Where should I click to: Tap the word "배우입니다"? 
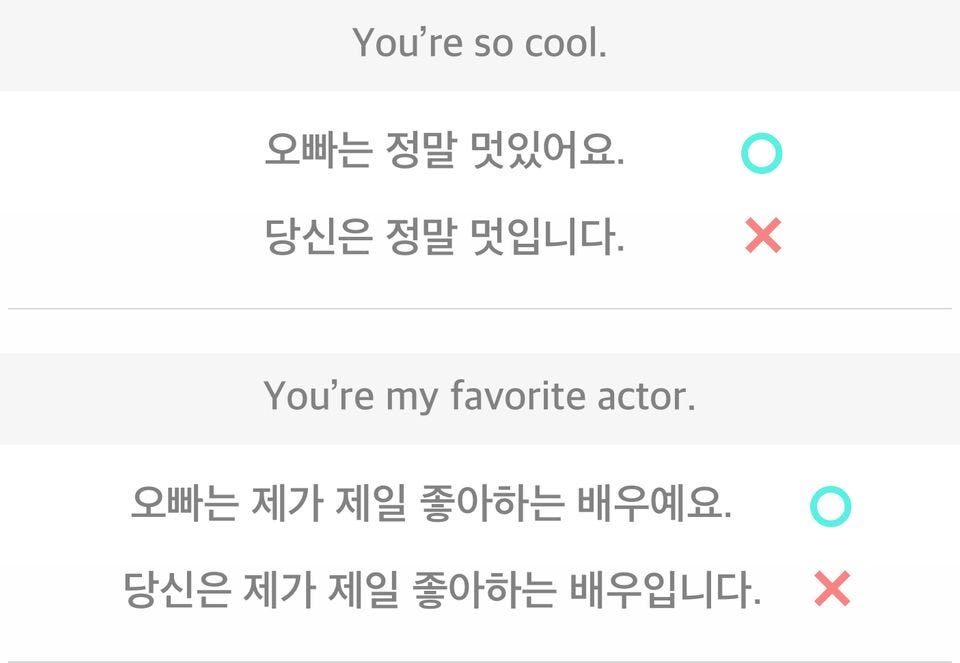coord(666,590)
